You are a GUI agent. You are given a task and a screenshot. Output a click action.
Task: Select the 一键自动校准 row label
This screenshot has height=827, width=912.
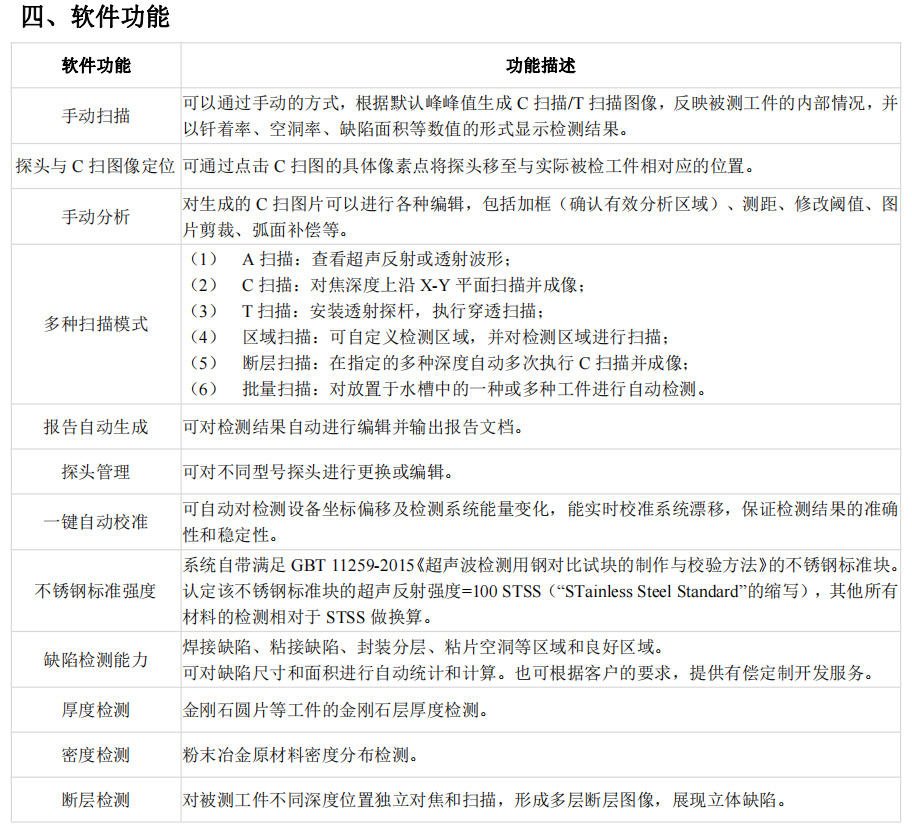pyautogui.click(x=96, y=522)
